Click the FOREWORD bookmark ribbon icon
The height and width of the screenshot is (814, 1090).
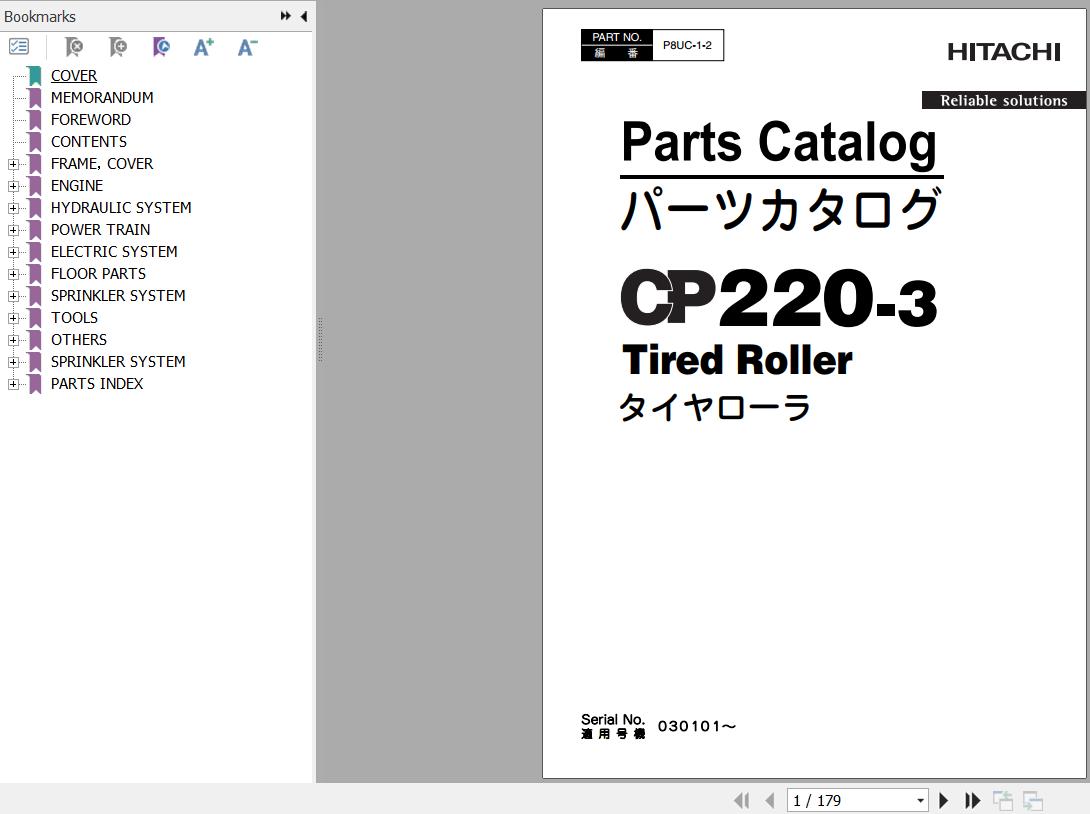pyautogui.click(x=35, y=120)
